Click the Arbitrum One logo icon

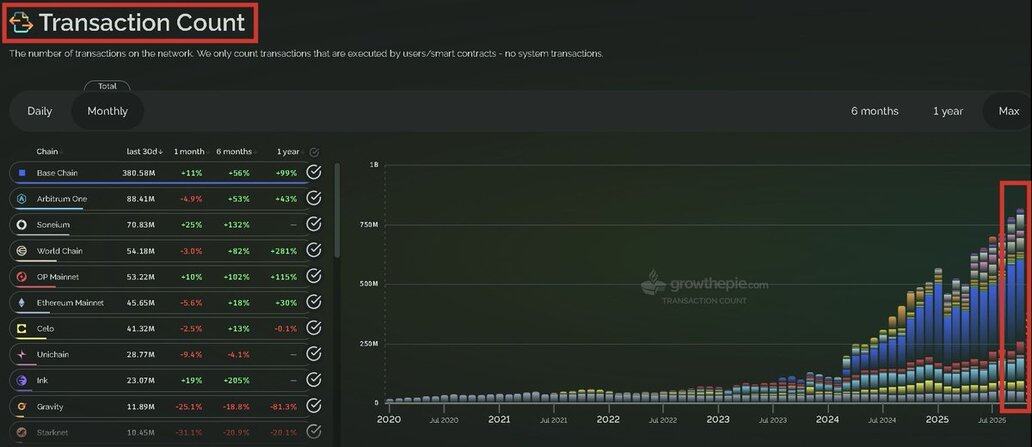[22, 199]
